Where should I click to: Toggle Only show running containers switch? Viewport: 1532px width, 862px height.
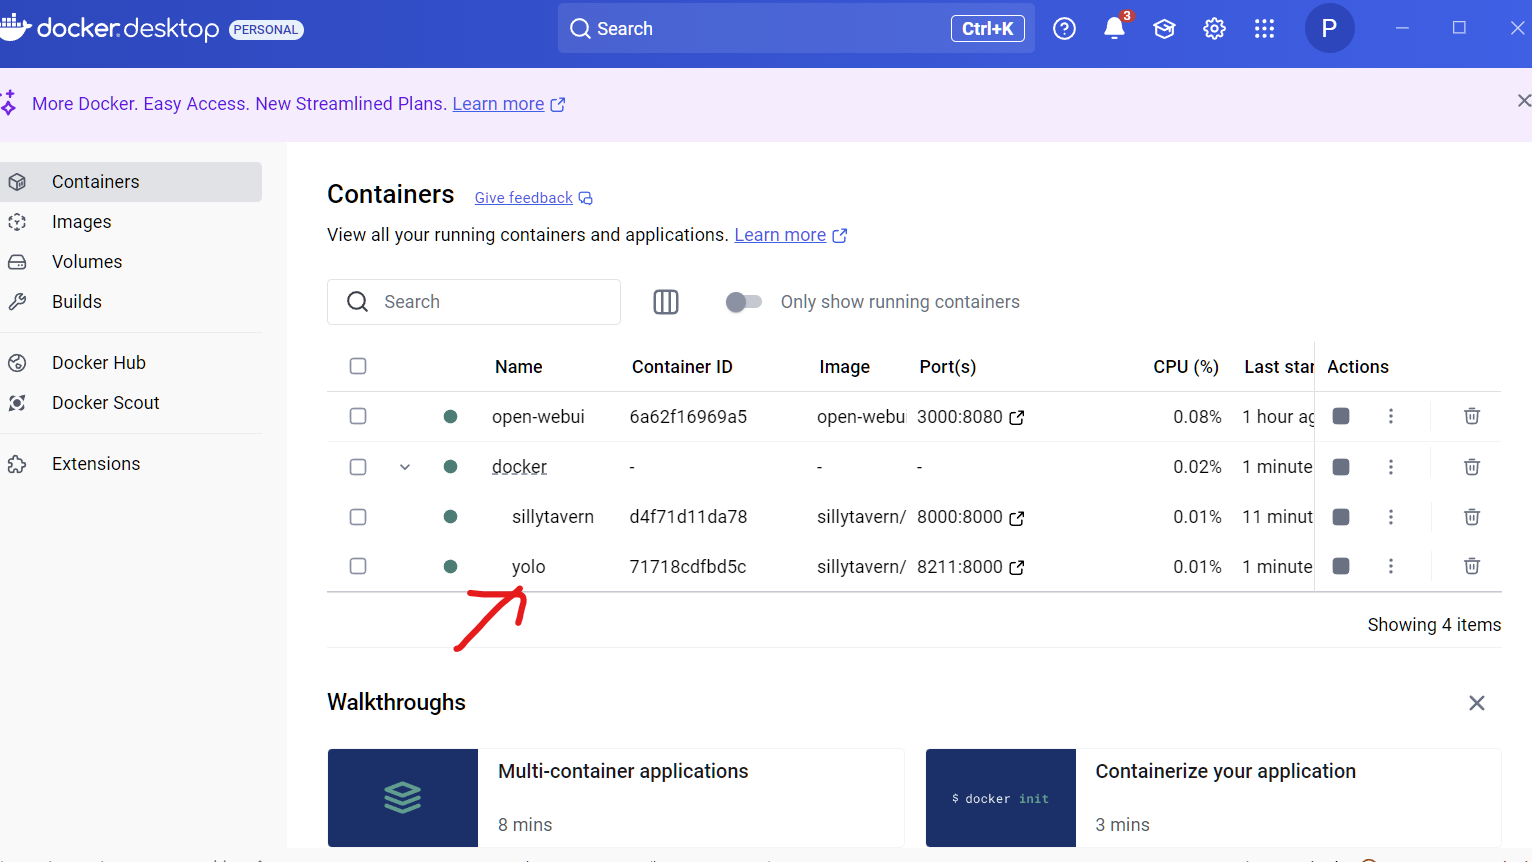pyautogui.click(x=744, y=302)
